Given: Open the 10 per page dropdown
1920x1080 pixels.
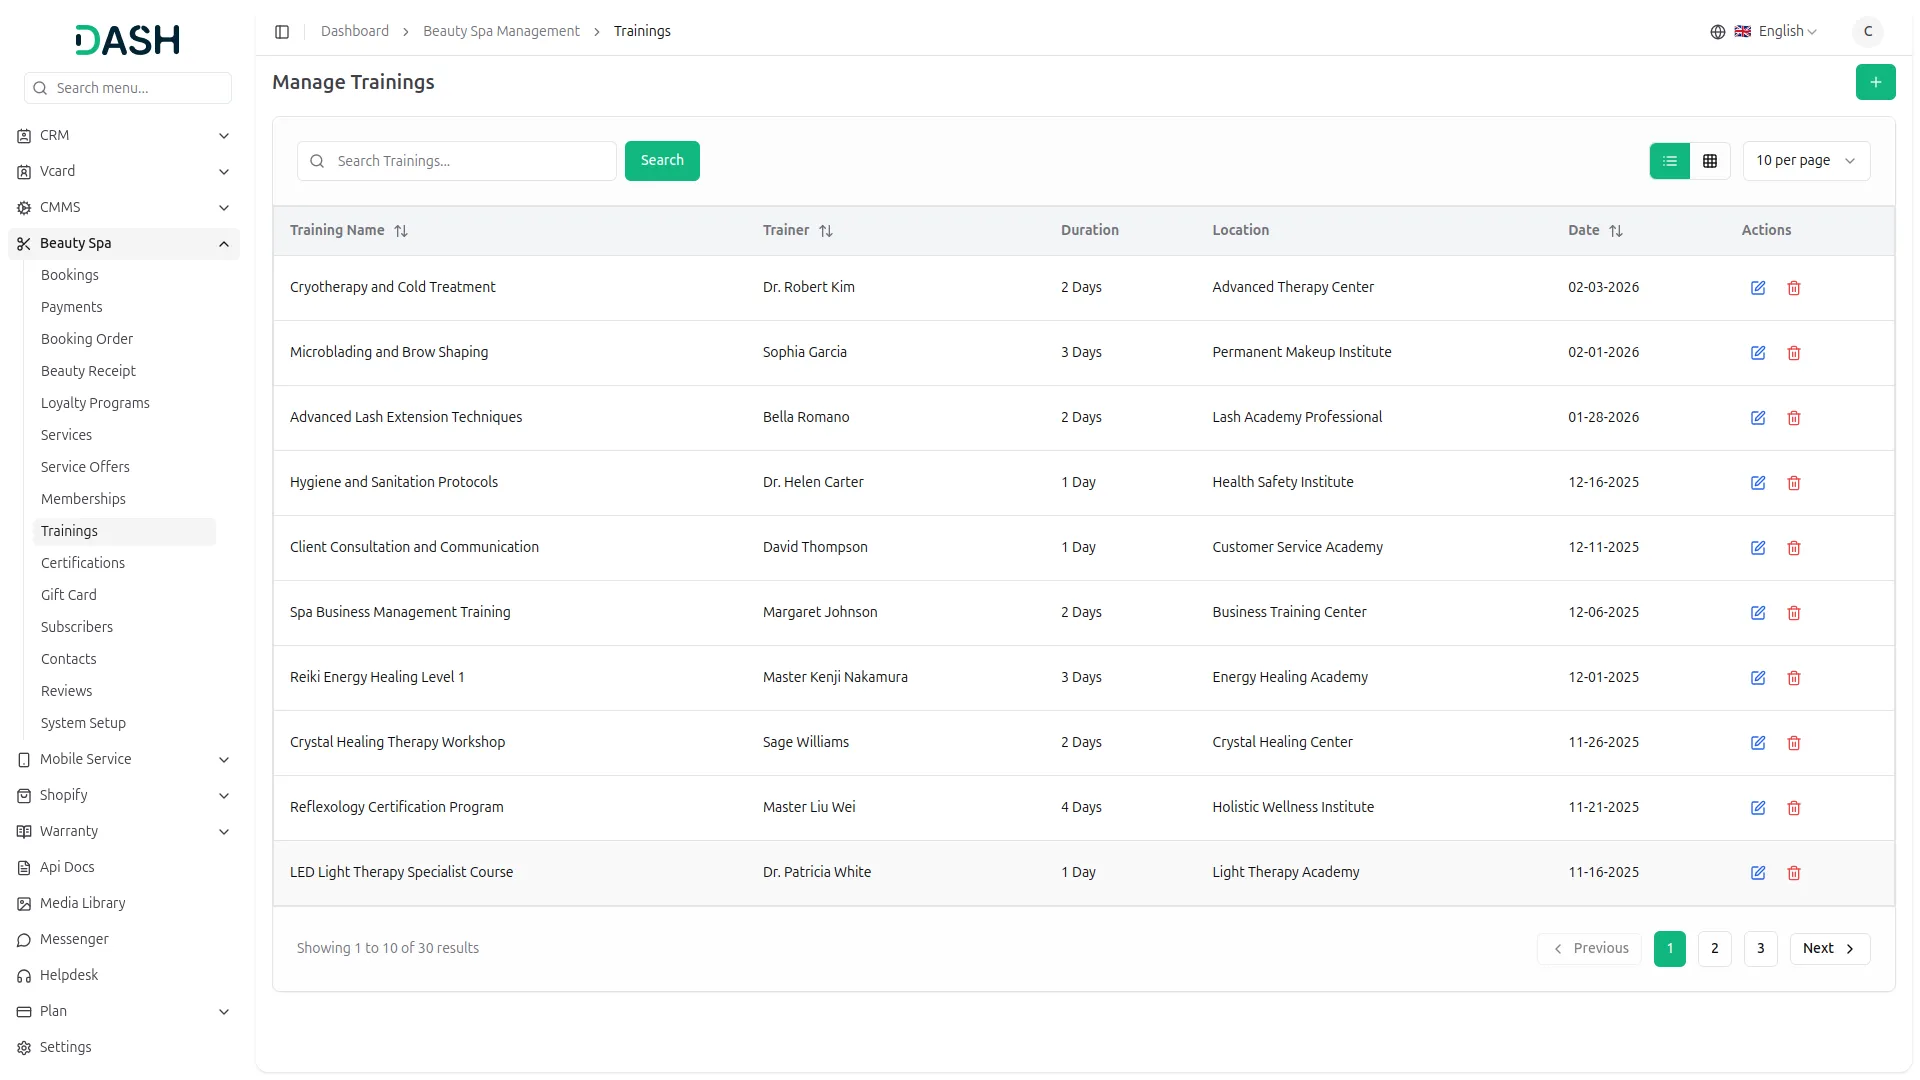Looking at the screenshot, I should [1805, 161].
